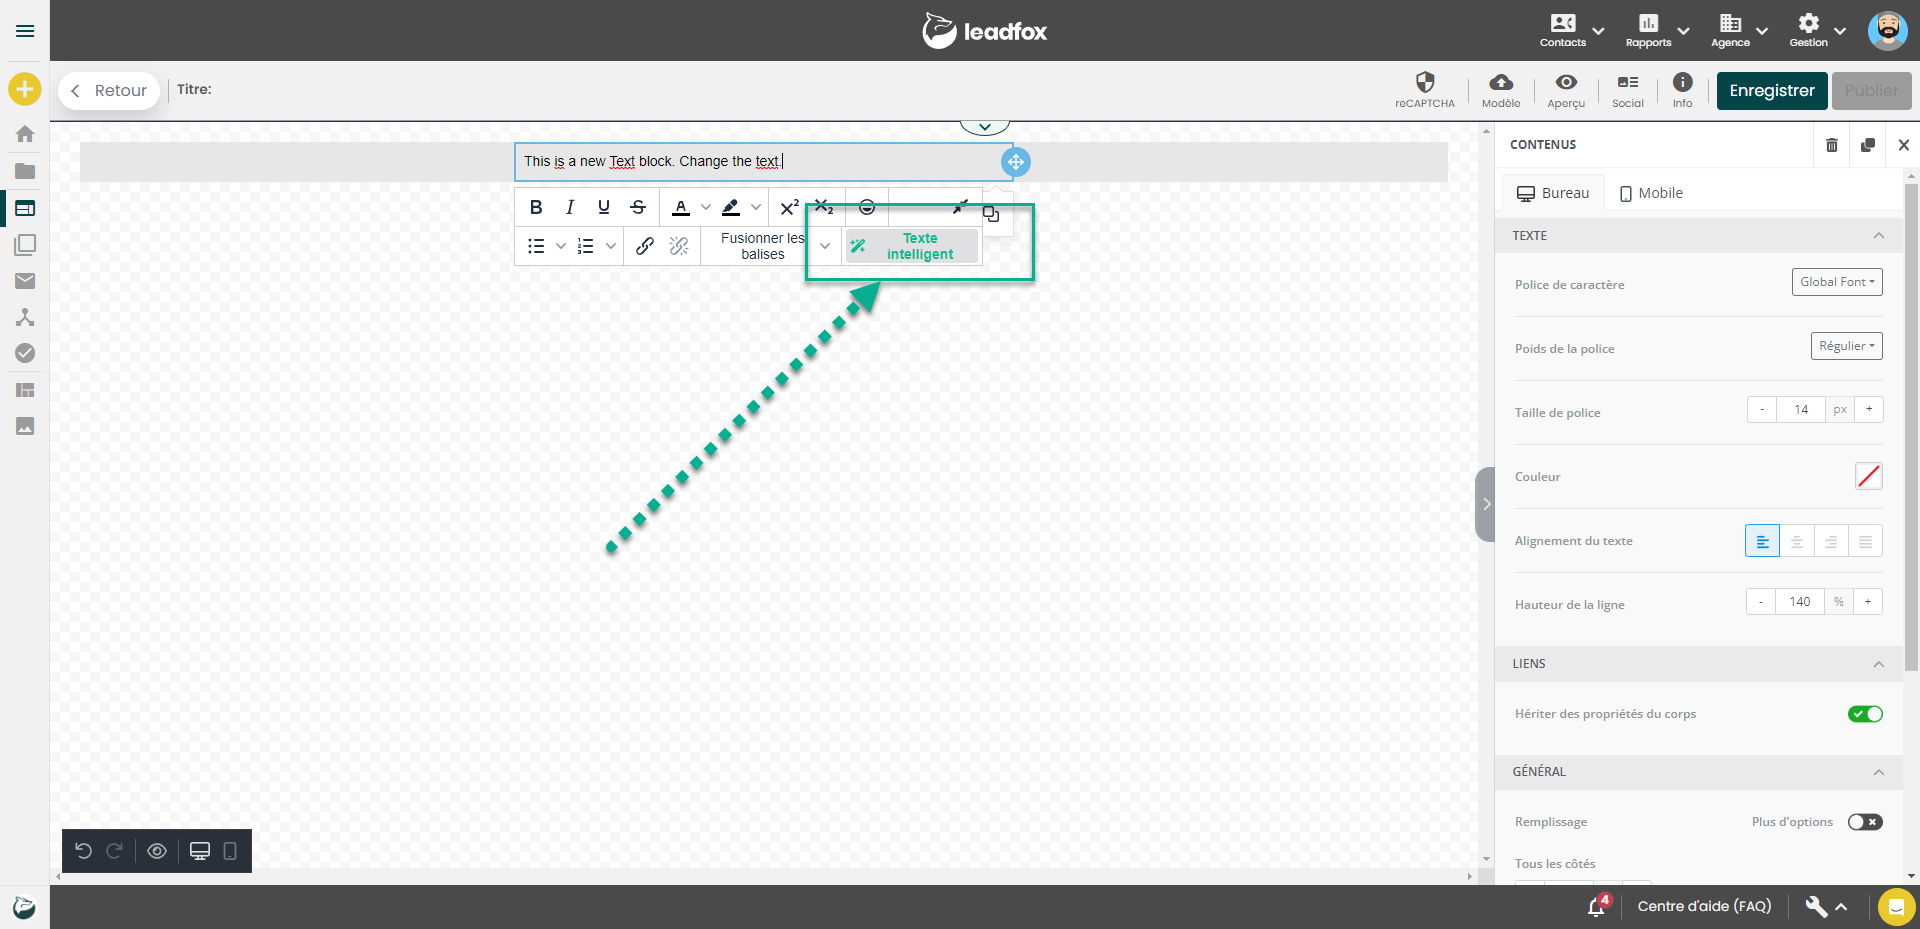Click the Texte intelligent button
1920x929 pixels.
click(x=912, y=246)
